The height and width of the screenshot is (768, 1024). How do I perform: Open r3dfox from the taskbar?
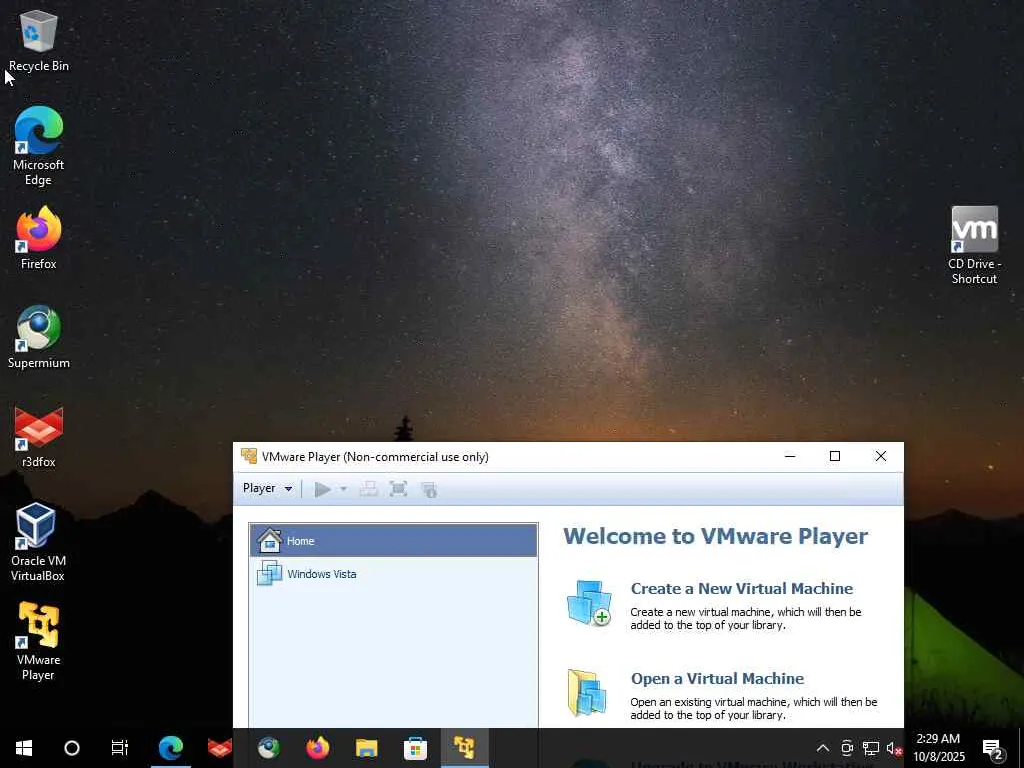pyautogui.click(x=219, y=748)
